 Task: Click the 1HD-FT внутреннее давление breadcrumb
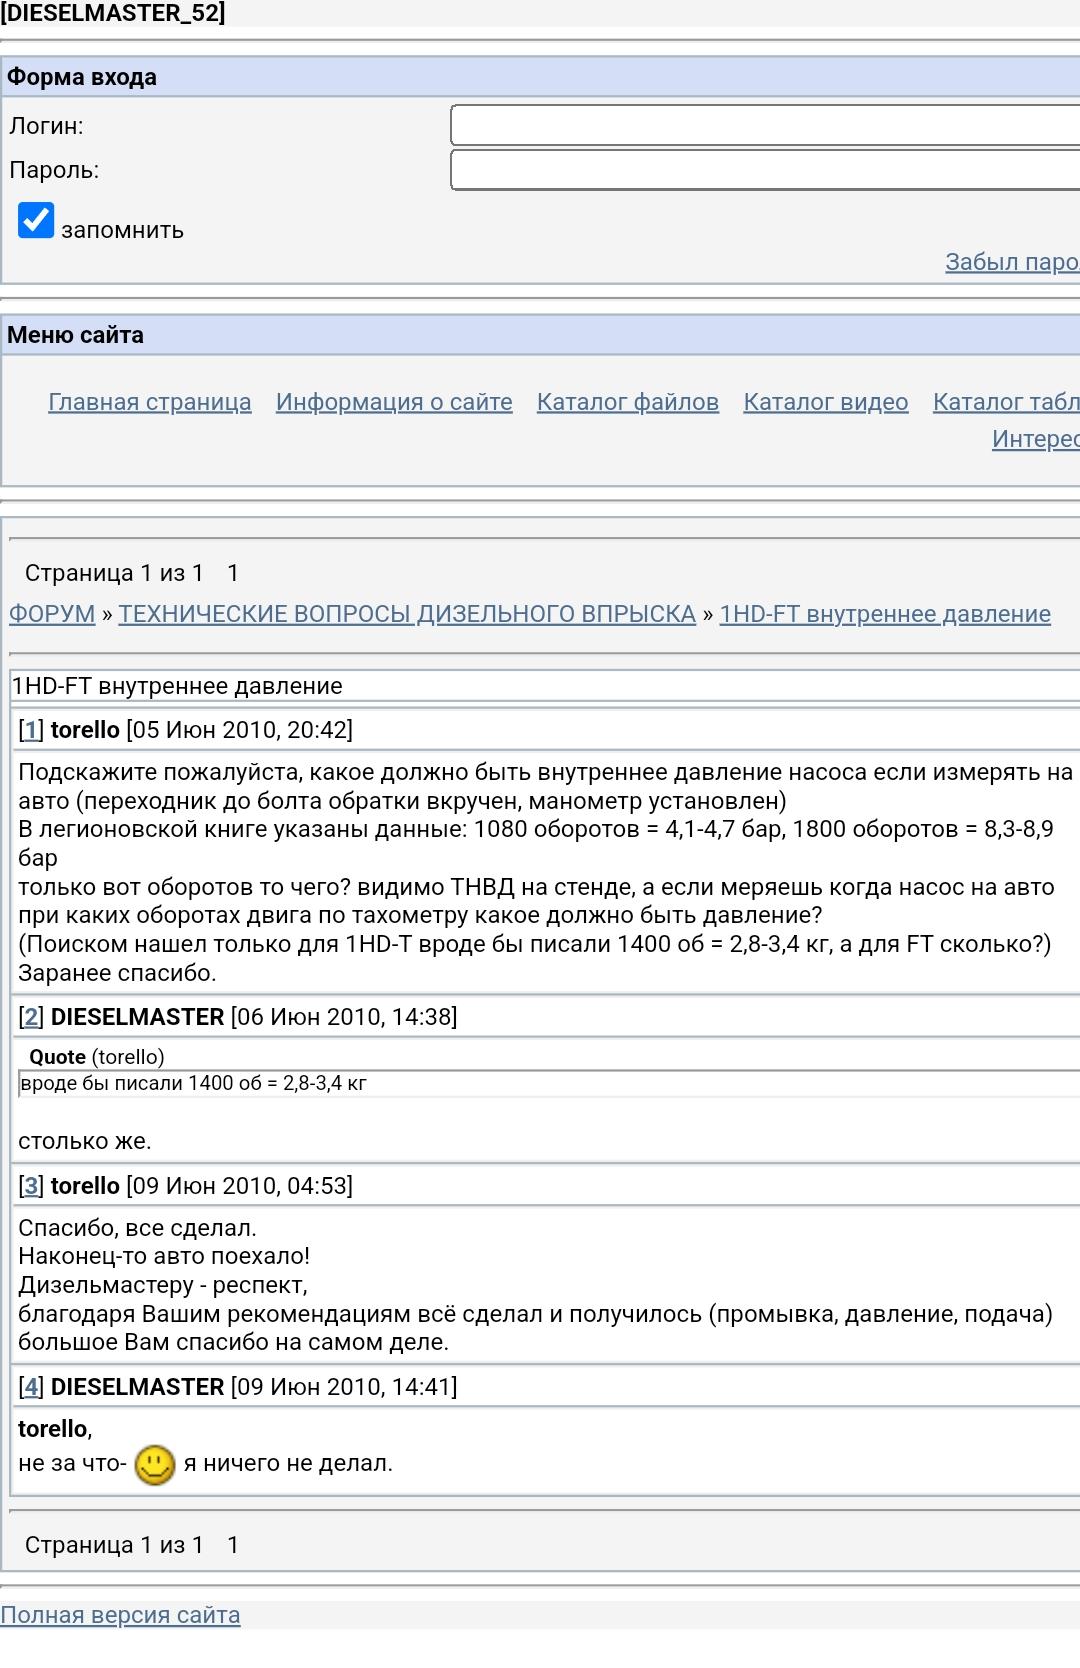885,614
